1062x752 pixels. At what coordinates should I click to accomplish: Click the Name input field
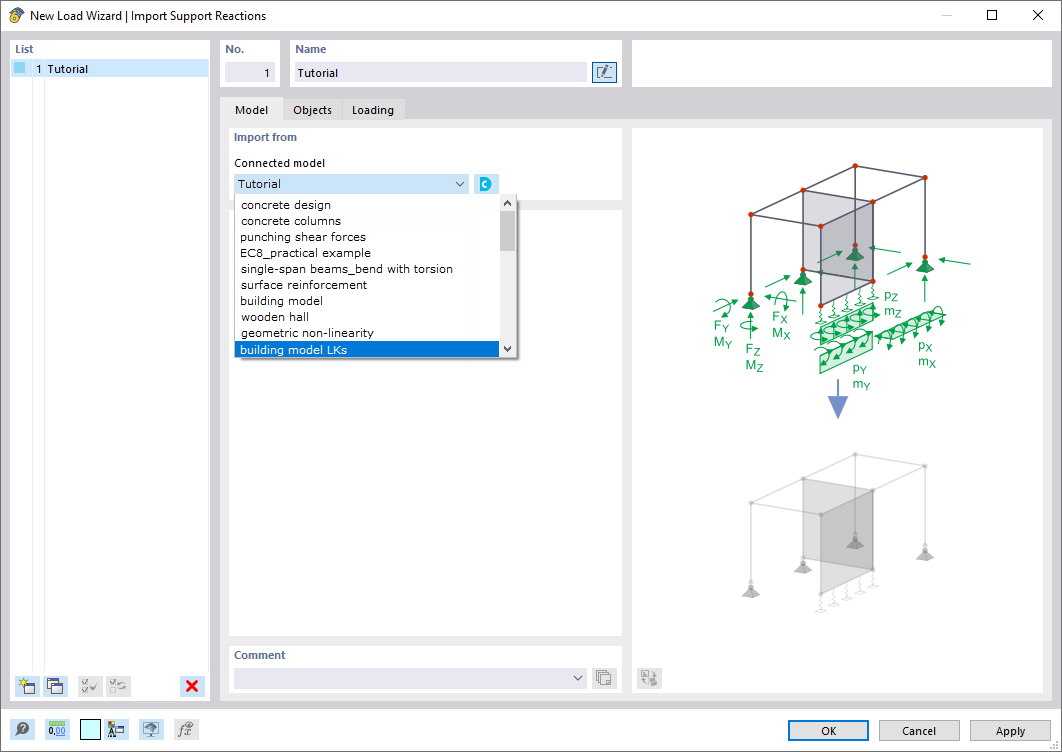point(440,72)
